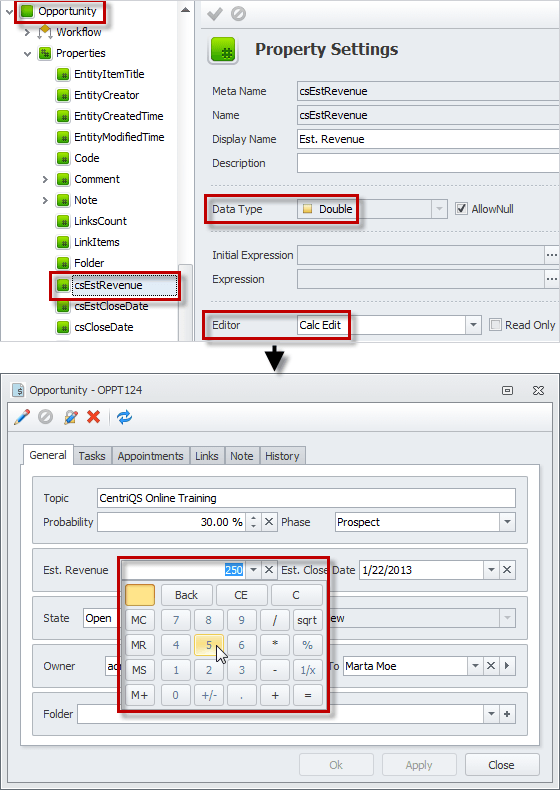
Task: Click the gray cancel circle in Property Settings
Action: (238, 14)
